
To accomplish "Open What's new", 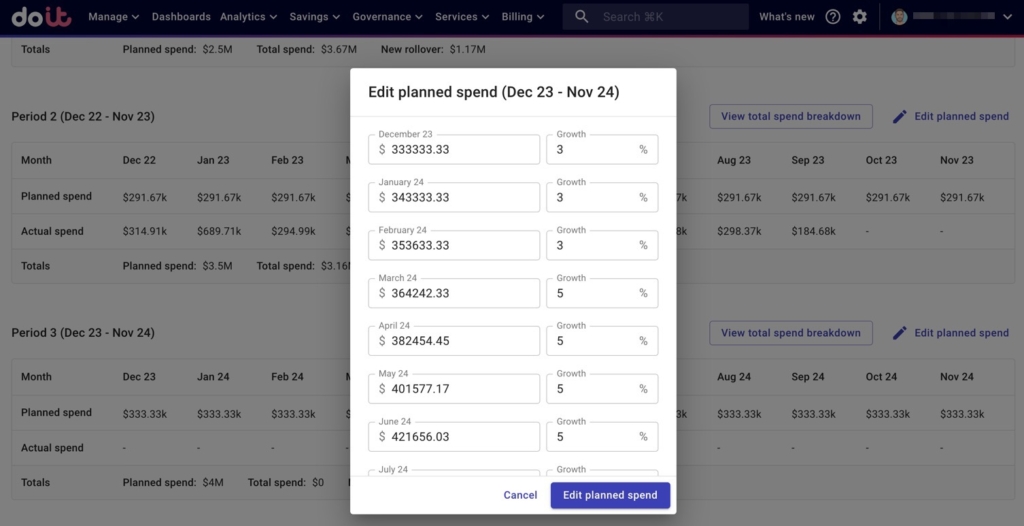I will click(786, 17).
